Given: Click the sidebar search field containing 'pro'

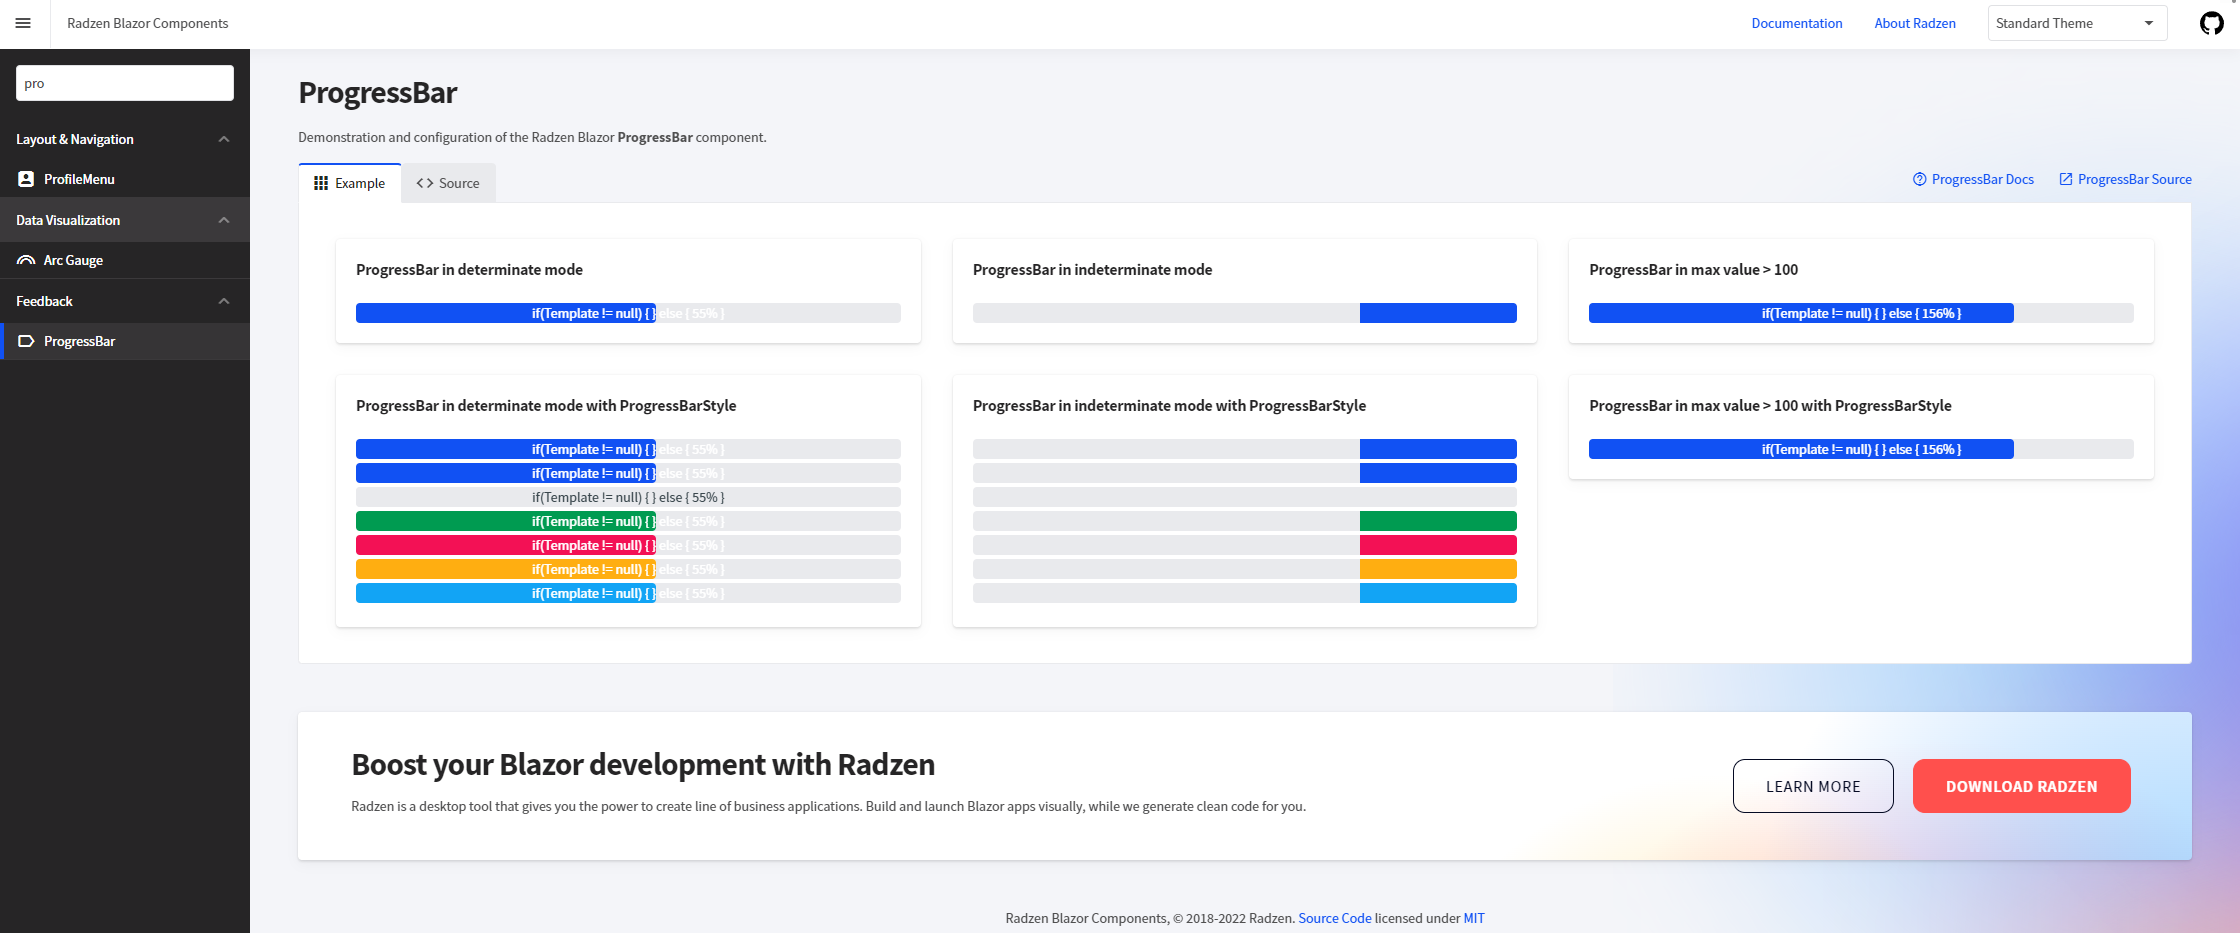Looking at the screenshot, I should point(125,83).
